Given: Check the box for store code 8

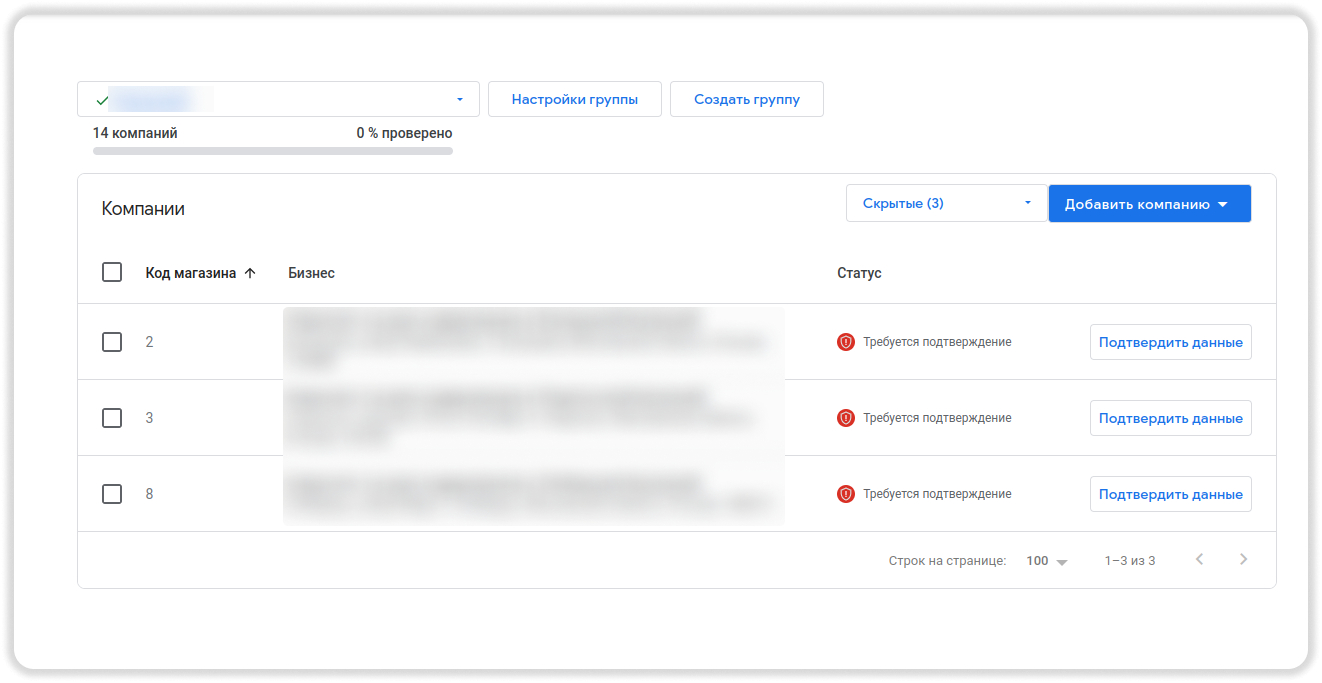Looking at the screenshot, I should pyautogui.click(x=112, y=494).
